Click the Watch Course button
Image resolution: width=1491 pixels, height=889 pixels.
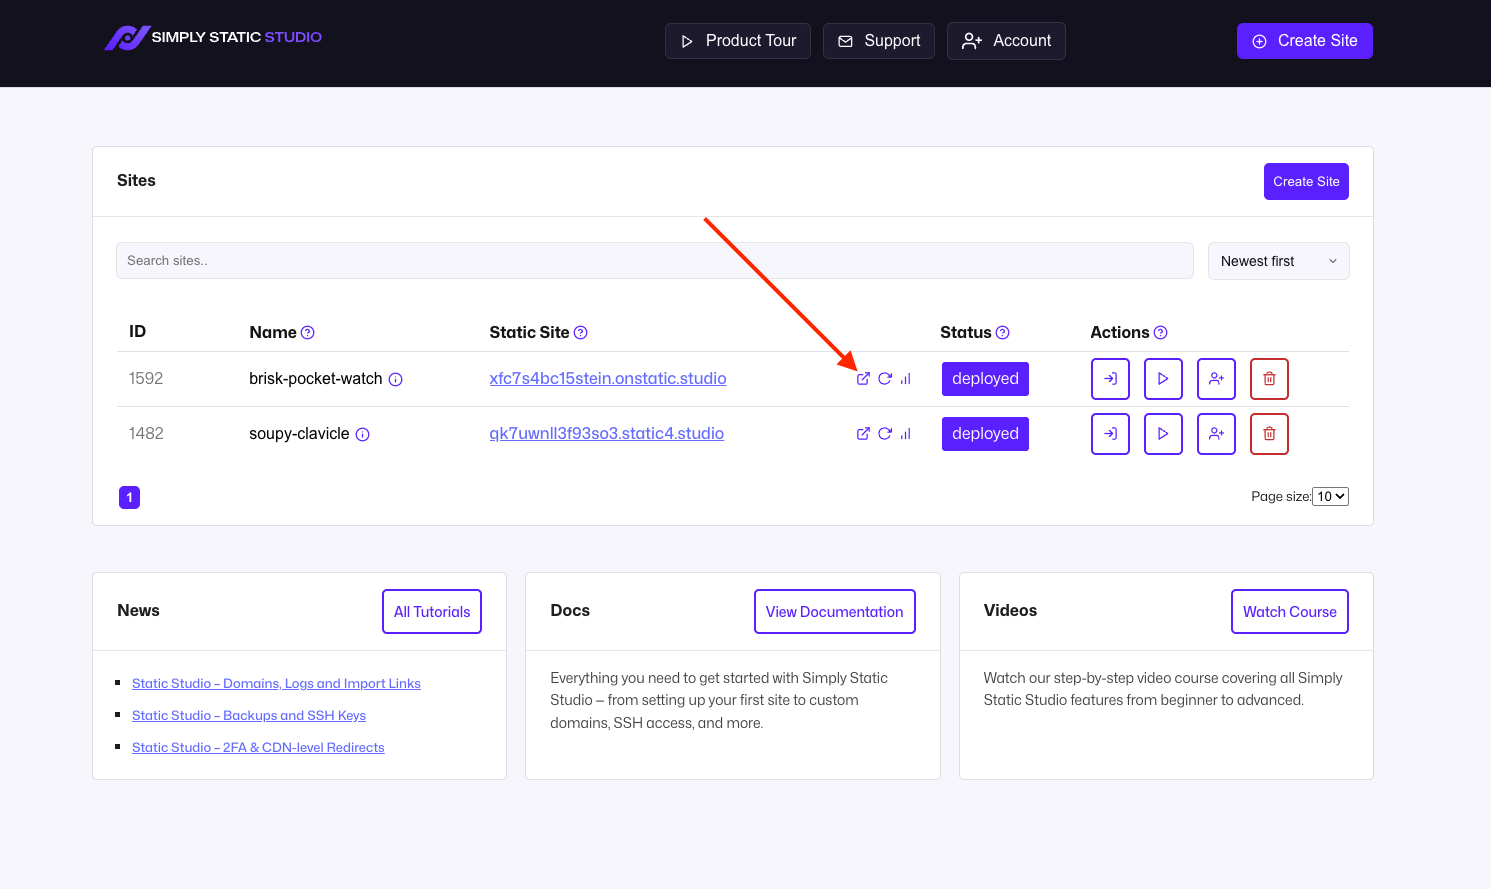pyautogui.click(x=1290, y=612)
